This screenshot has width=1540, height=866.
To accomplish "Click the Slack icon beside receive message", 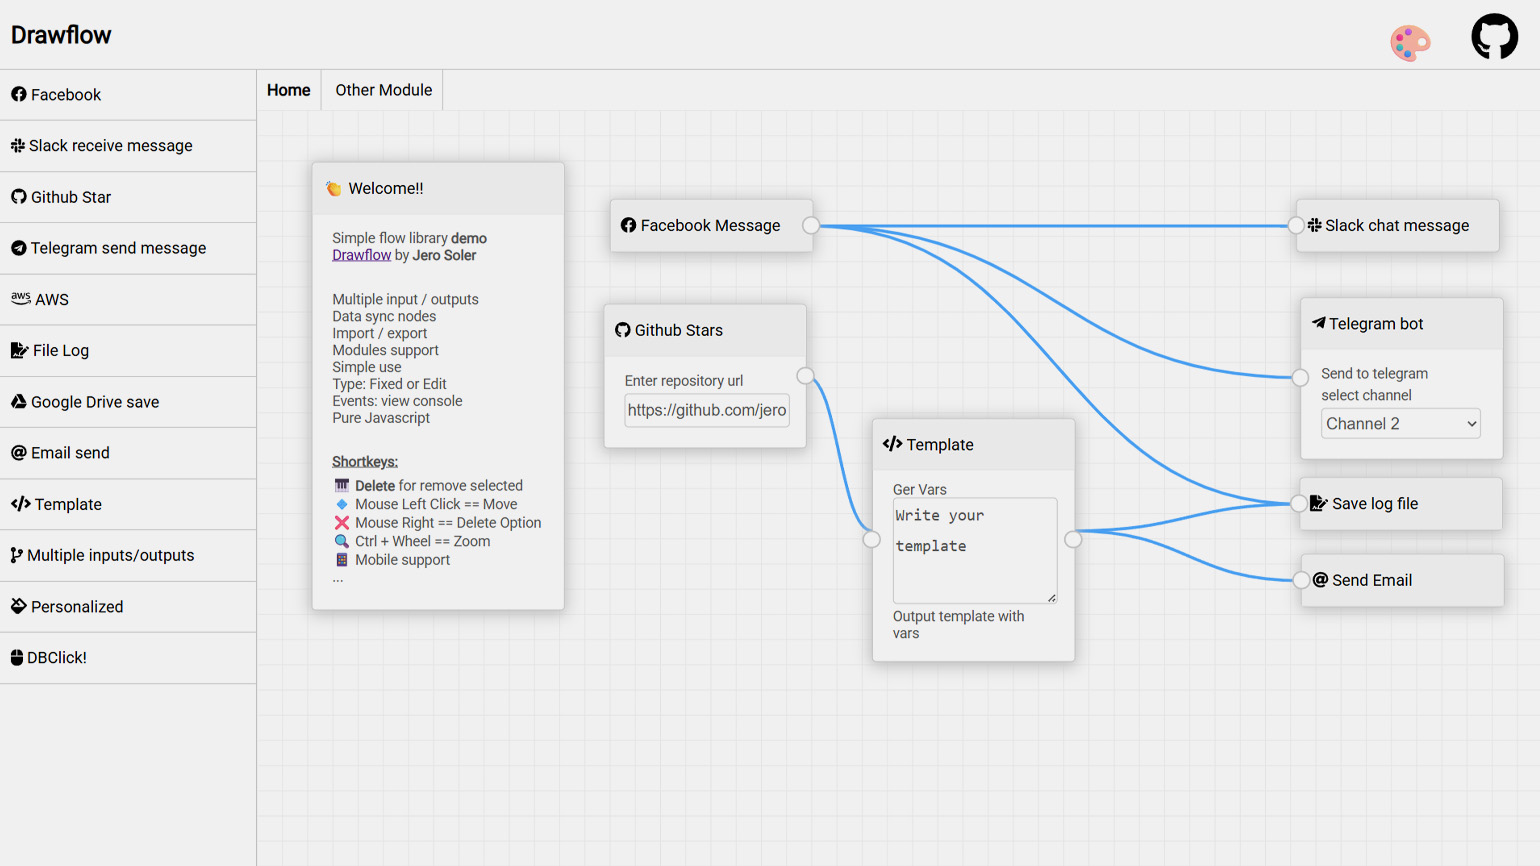I will click(18, 146).
